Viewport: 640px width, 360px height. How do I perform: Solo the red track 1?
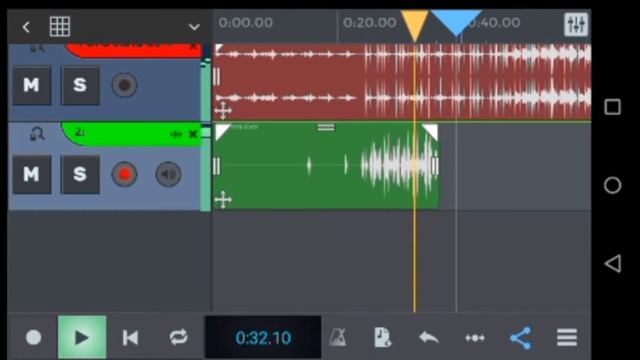point(80,85)
